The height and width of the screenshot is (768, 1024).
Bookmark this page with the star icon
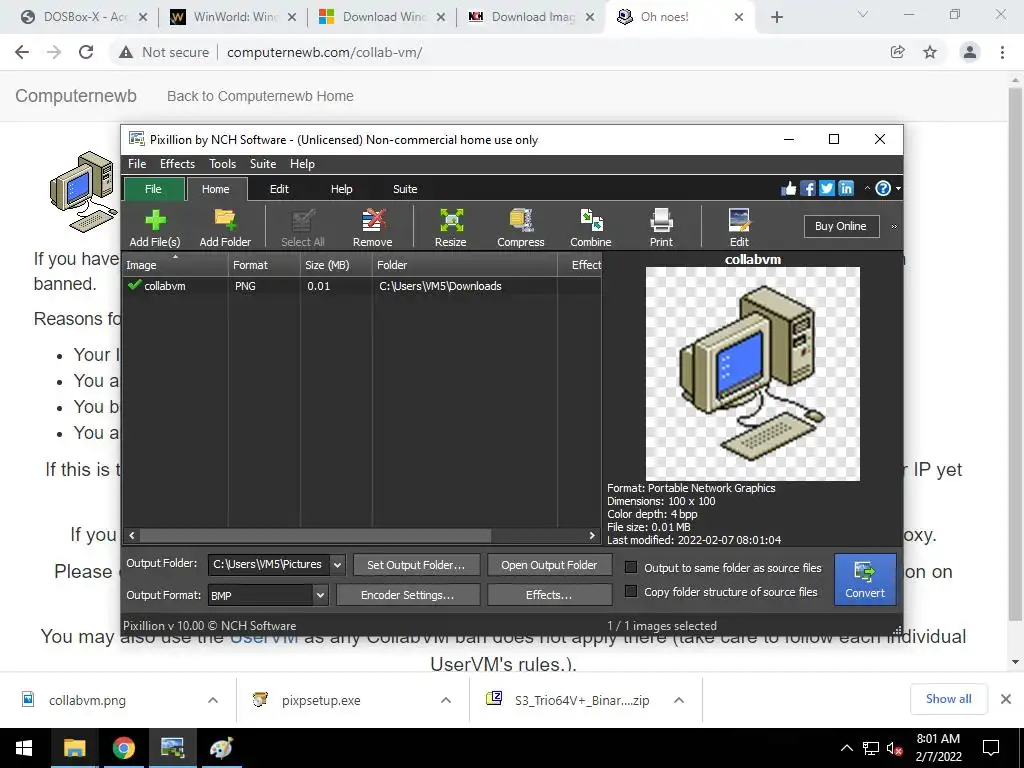[930, 52]
